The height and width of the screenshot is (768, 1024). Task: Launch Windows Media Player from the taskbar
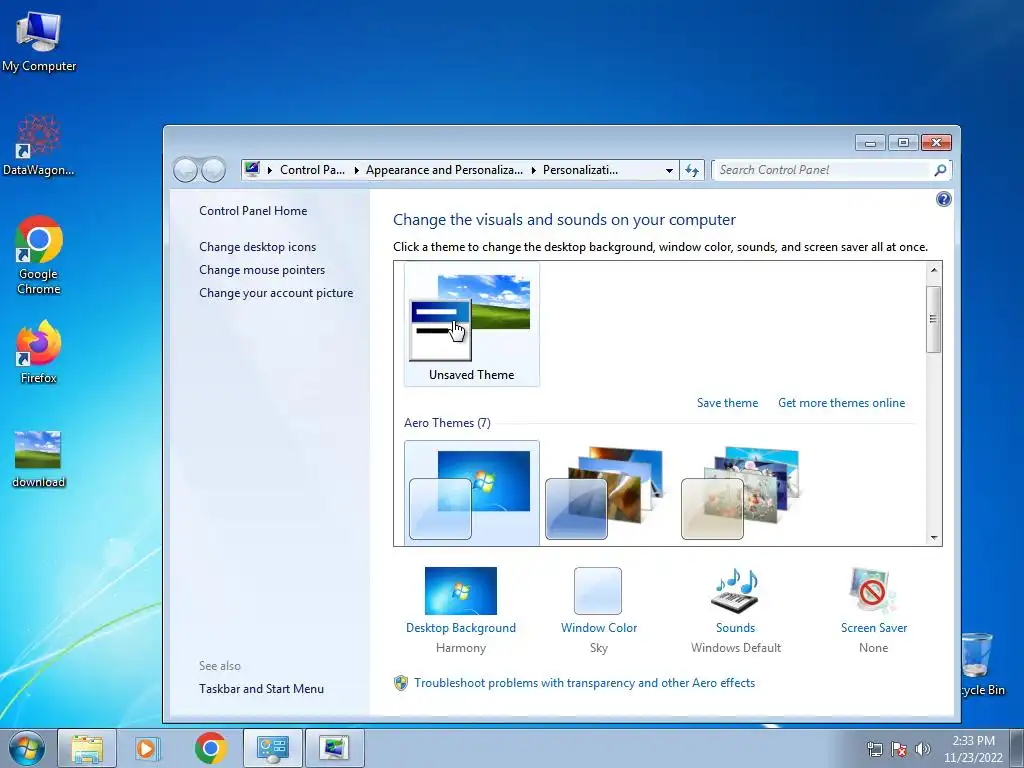click(148, 748)
